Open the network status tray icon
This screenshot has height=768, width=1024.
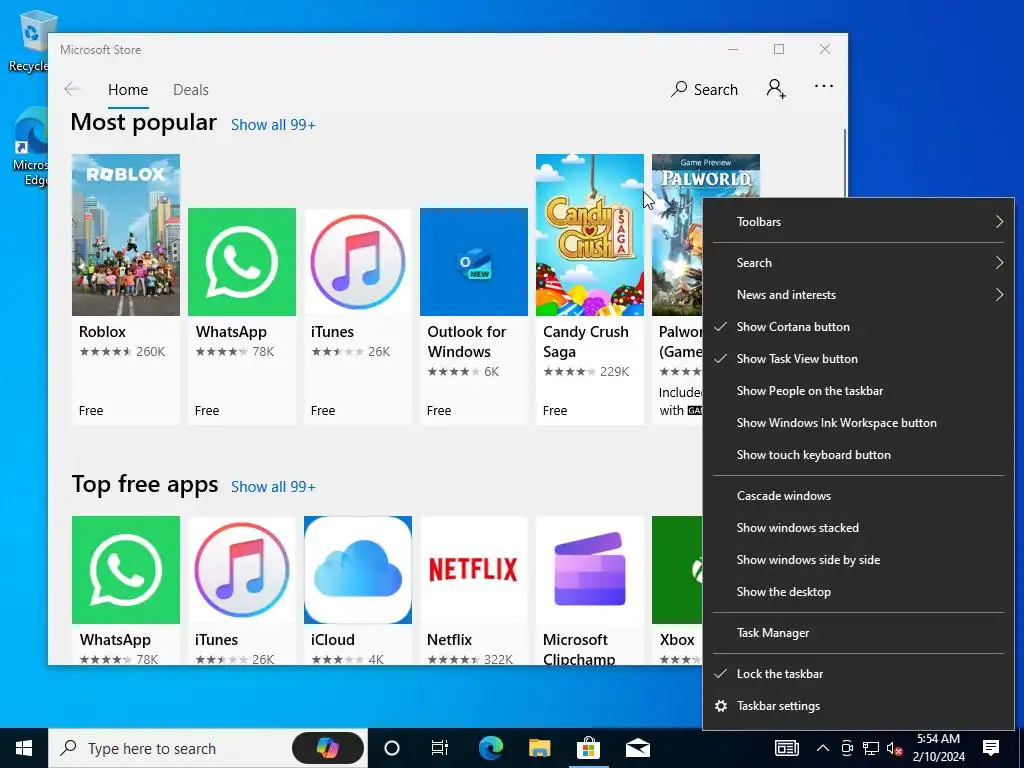pos(871,748)
